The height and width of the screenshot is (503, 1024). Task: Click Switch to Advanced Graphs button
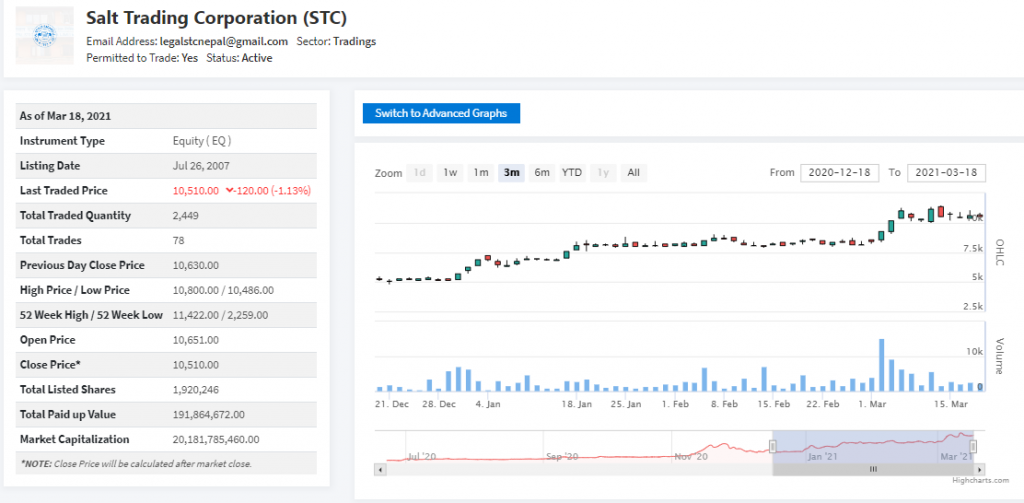click(441, 113)
